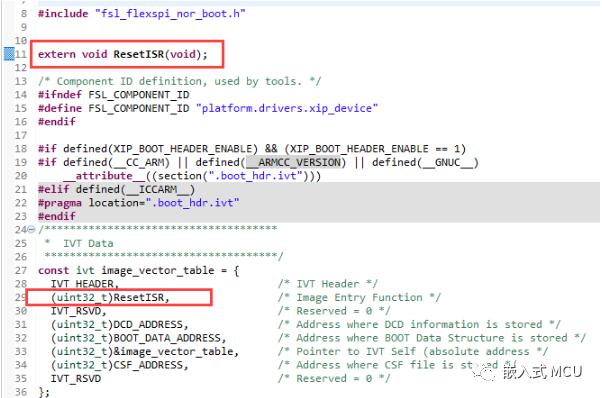Image resolution: width=602 pixels, height=398 pixels.
Task: Click the #pragma location line
Action: tap(139, 203)
